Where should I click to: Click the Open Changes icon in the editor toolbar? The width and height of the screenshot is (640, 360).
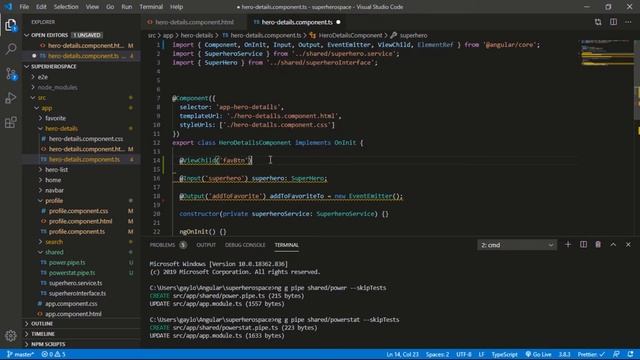point(598,22)
